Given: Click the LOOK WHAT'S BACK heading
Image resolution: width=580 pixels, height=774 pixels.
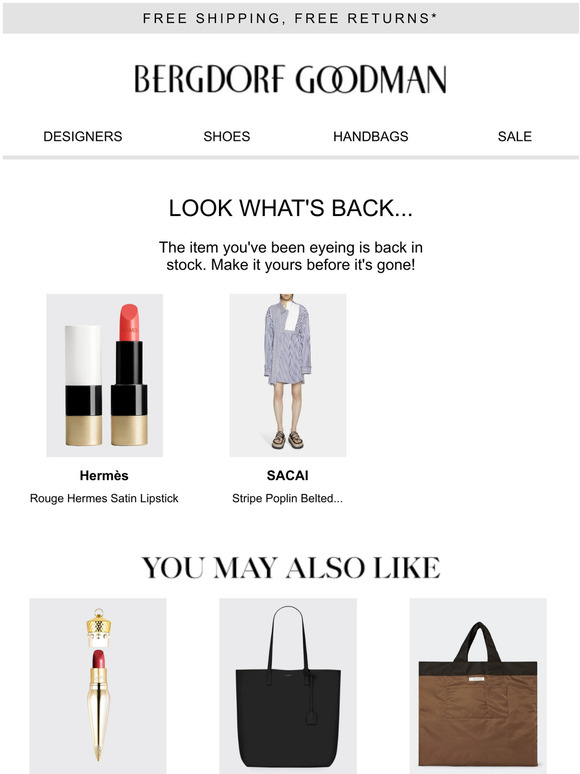Looking at the screenshot, I should click(x=290, y=208).
